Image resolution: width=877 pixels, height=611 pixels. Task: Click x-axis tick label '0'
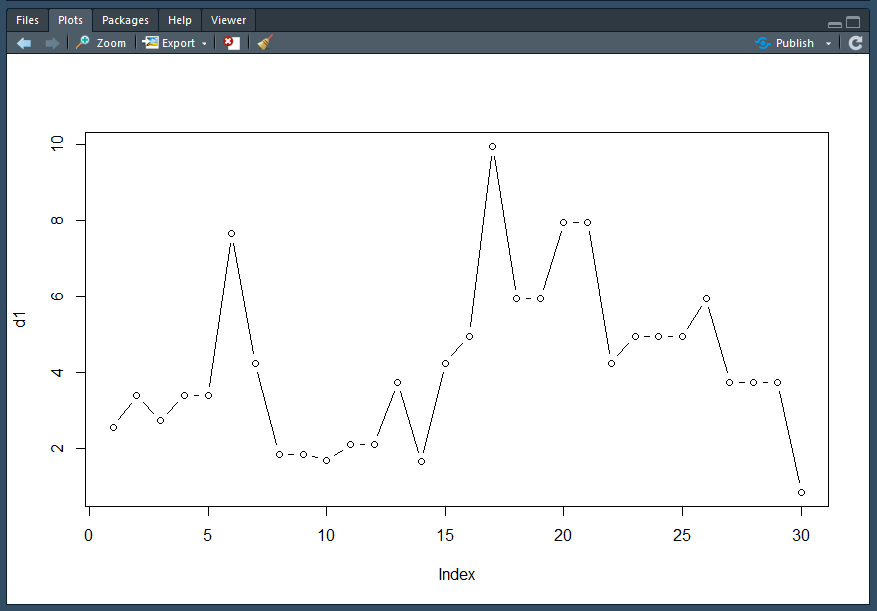88,535
